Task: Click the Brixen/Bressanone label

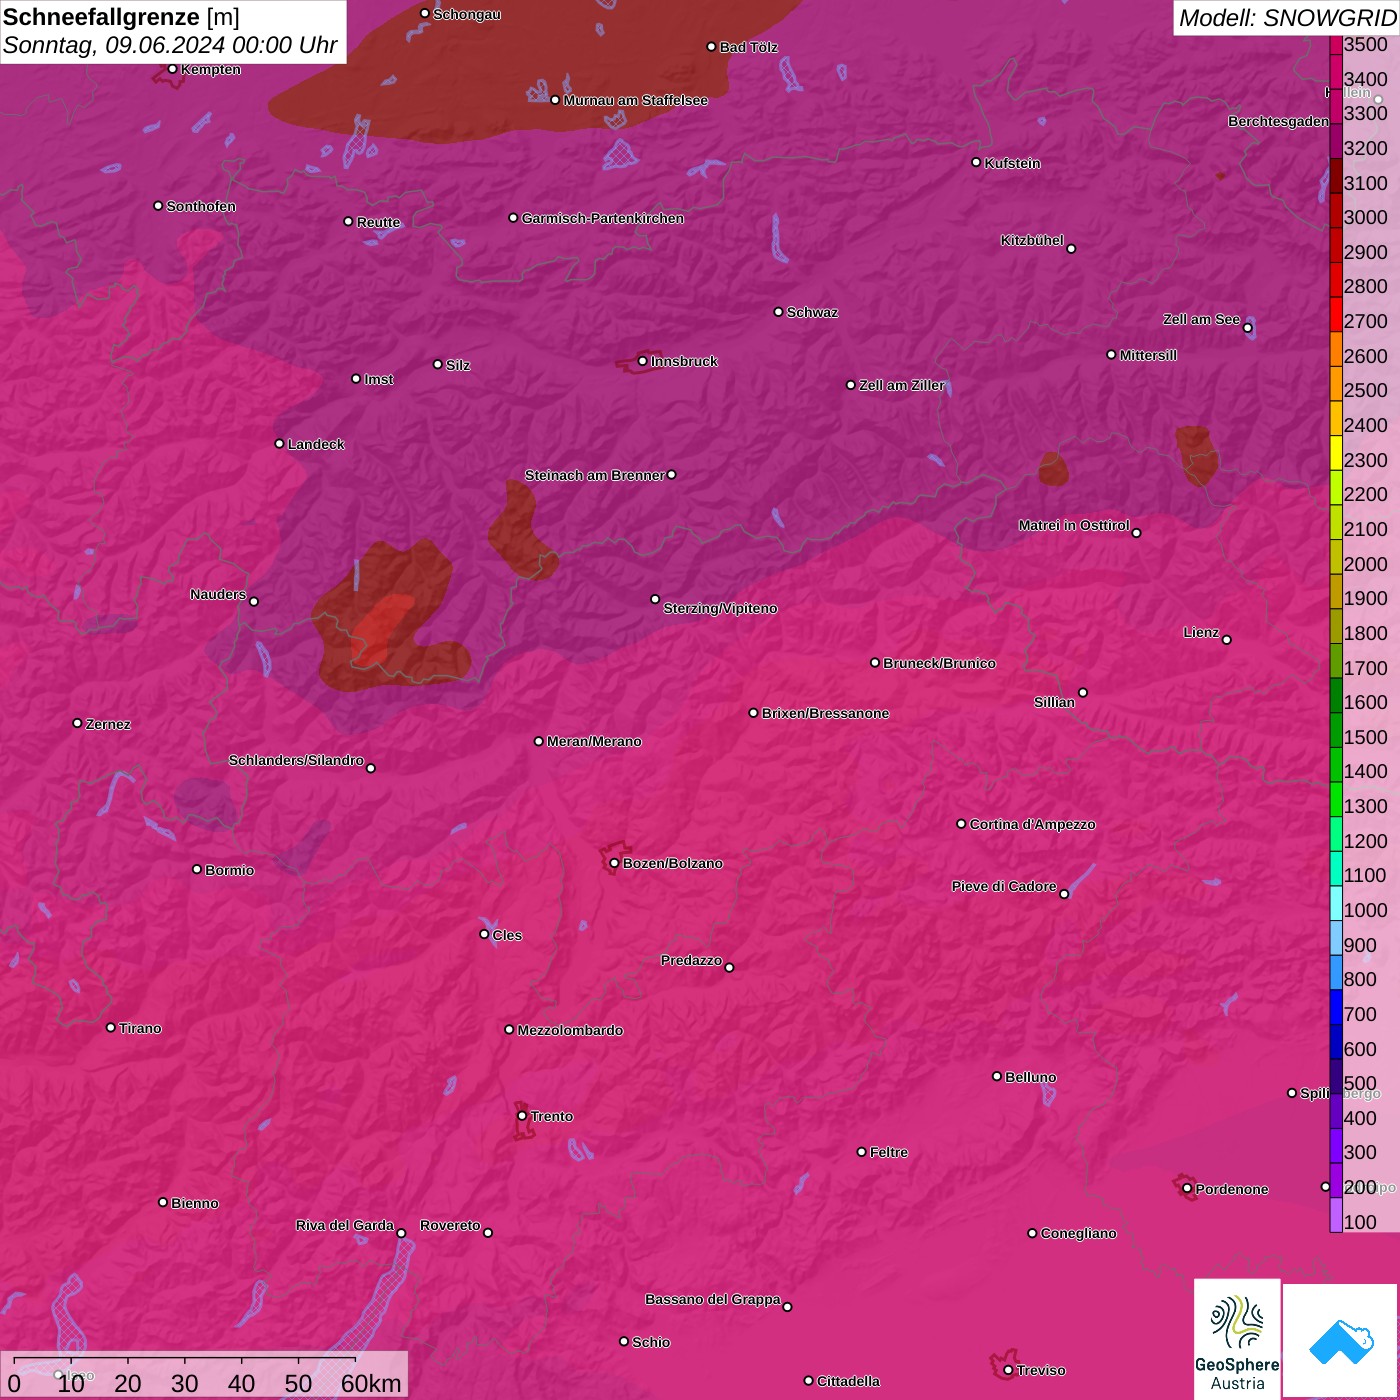Action: [x=825, y=713]
